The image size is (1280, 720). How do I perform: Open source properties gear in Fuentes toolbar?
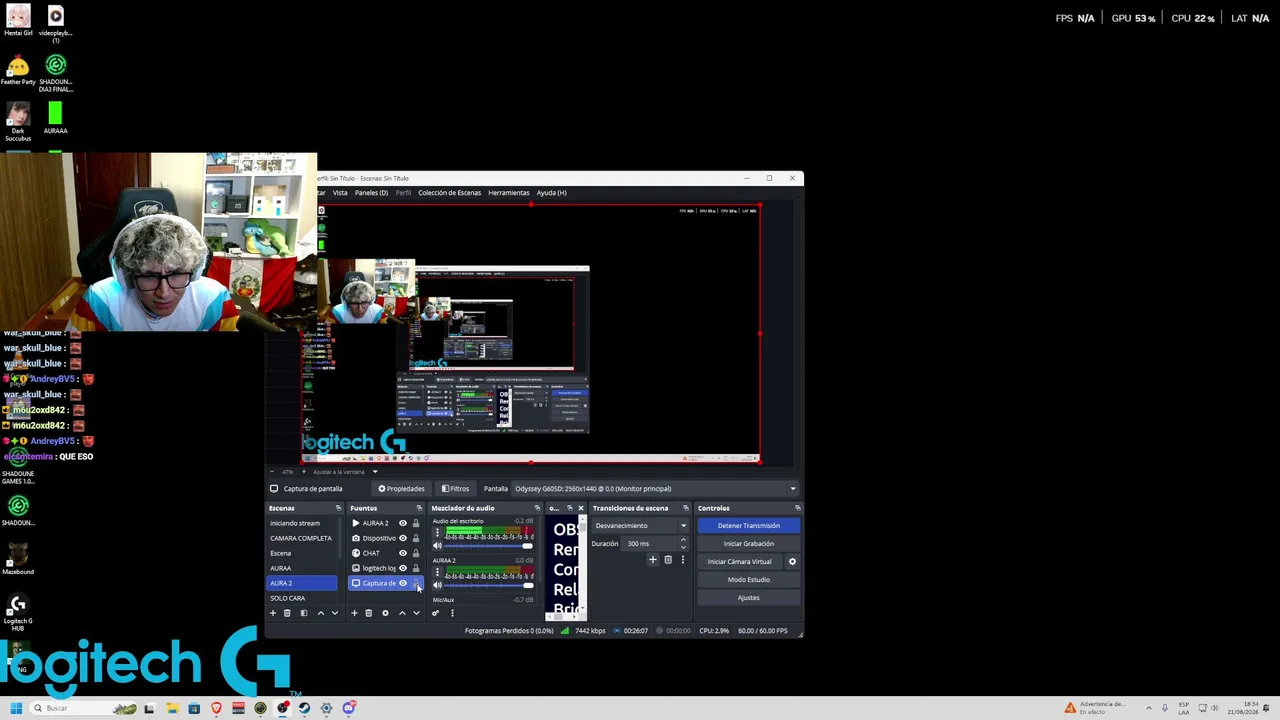(385, 613)
